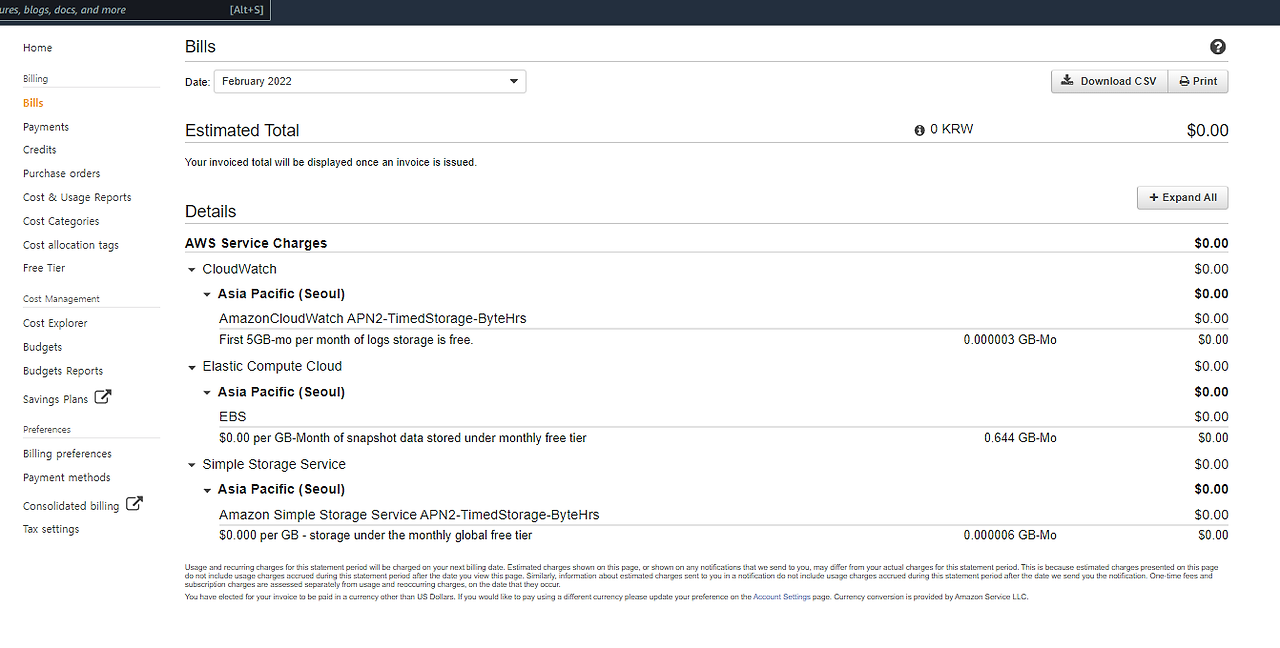This screenshot has width=1280, height=648.
Task: Collapse the Elastic Compute Cloud section
Action: click(x=192, y=368)
